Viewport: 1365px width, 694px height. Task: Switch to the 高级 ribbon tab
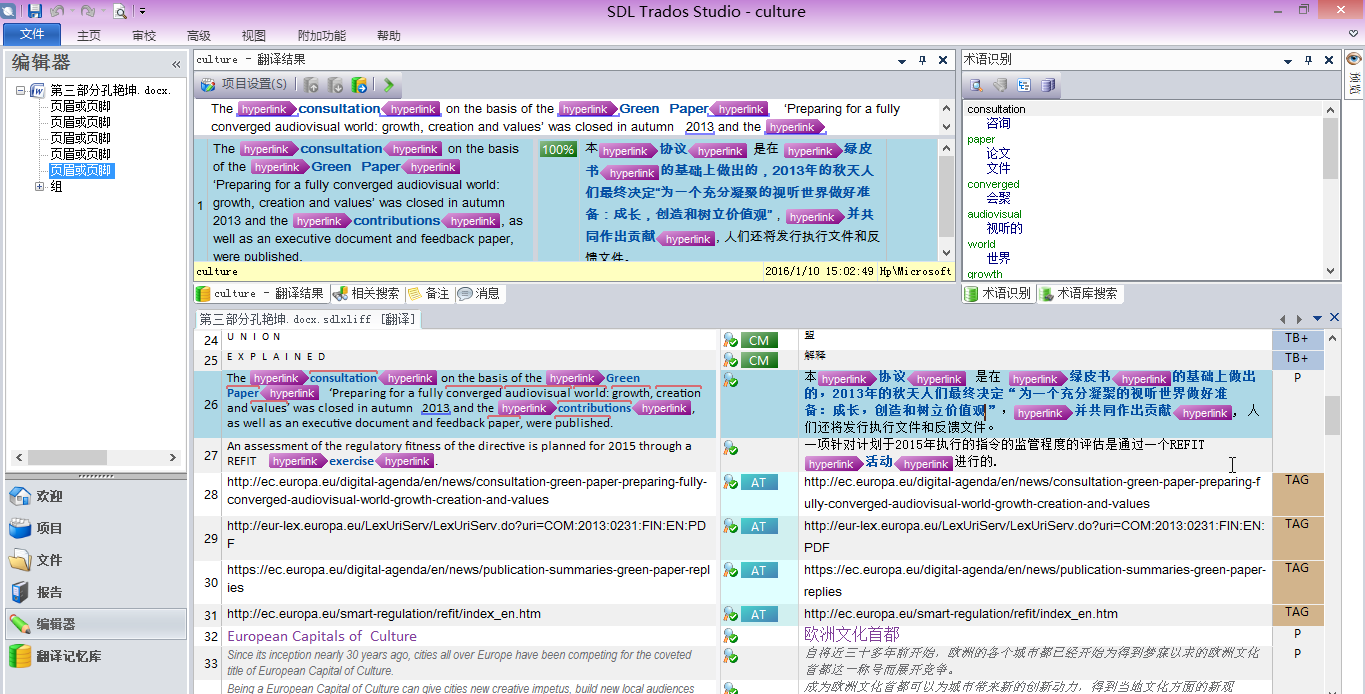pyautogui.click(x=199, y=35)
